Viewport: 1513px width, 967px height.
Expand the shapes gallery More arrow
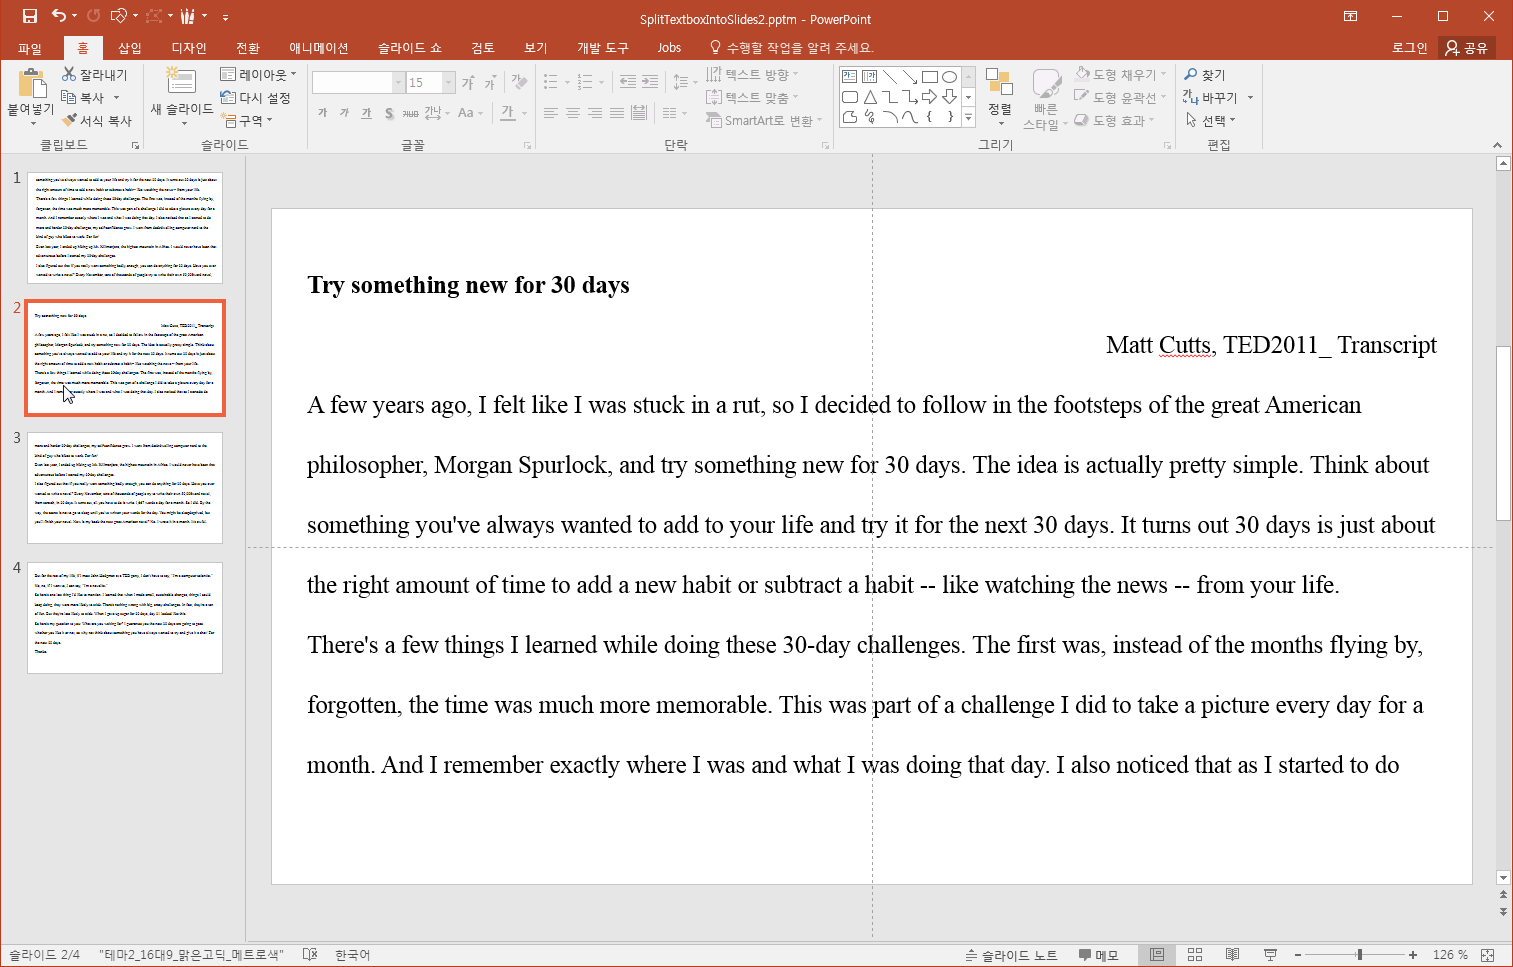(968, 118)
